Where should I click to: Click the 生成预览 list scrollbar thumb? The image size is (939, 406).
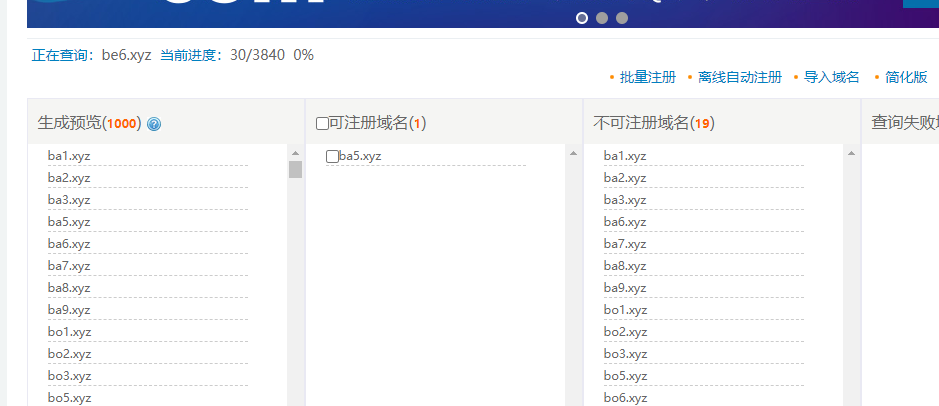pos(295,169)
